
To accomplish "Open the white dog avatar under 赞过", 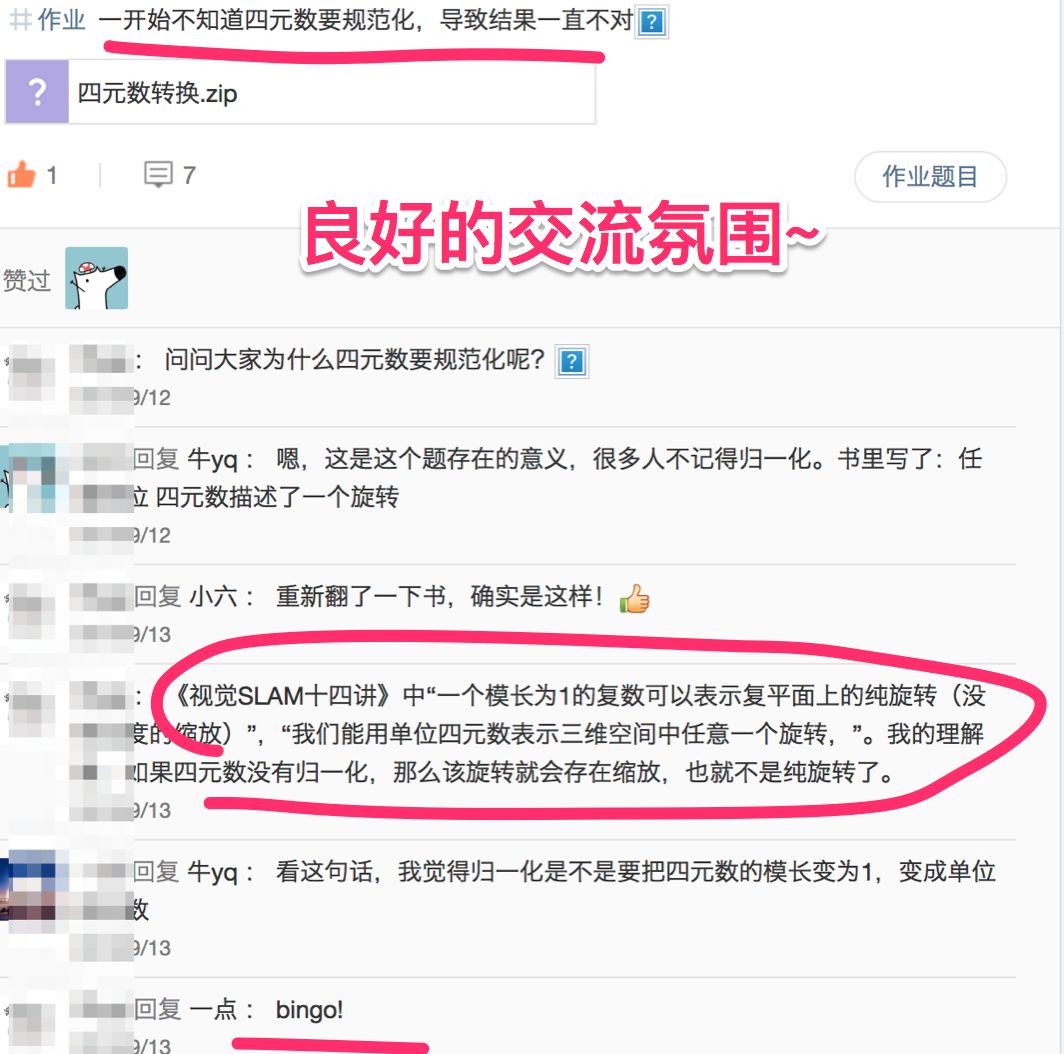I will click(x=96, y=278).
